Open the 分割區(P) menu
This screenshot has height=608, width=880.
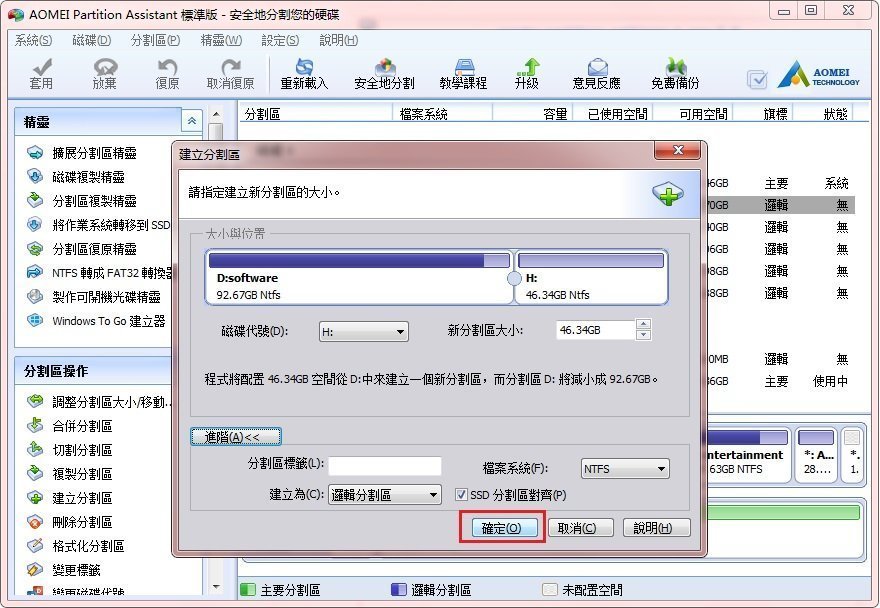[155, 40]
